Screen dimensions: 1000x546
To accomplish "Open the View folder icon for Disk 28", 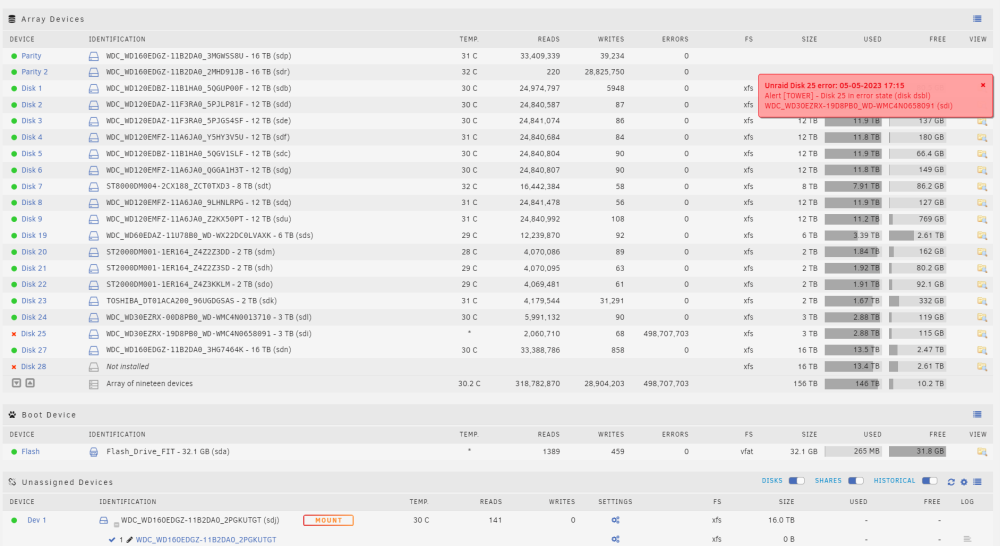I will pos(982,367).
